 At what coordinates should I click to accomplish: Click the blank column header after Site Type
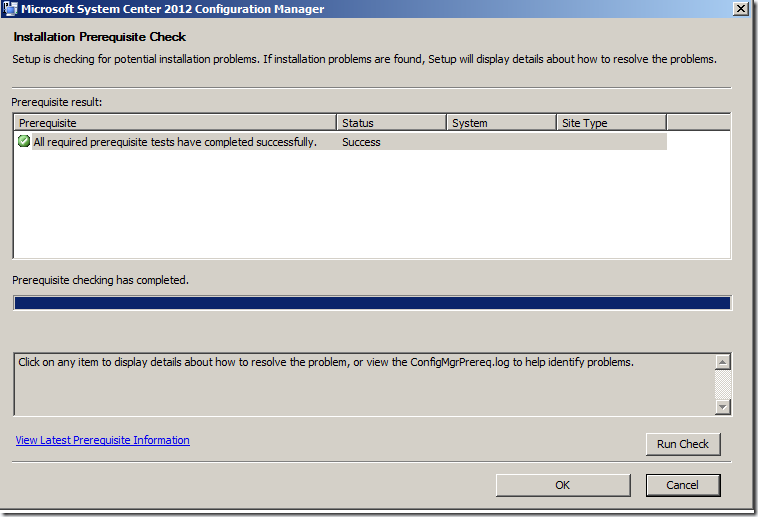tap(697, 123)
